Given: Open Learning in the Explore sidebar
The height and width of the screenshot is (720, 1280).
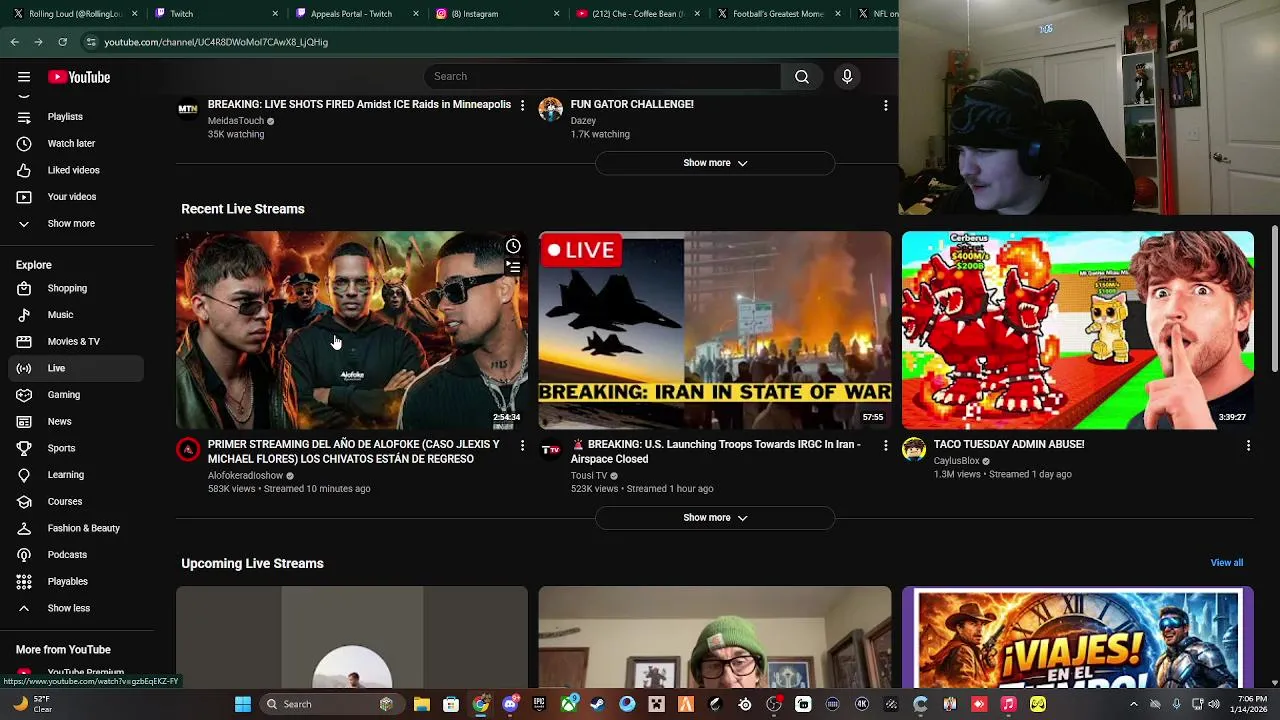Looking at the screenshot, I should [75, 475].
